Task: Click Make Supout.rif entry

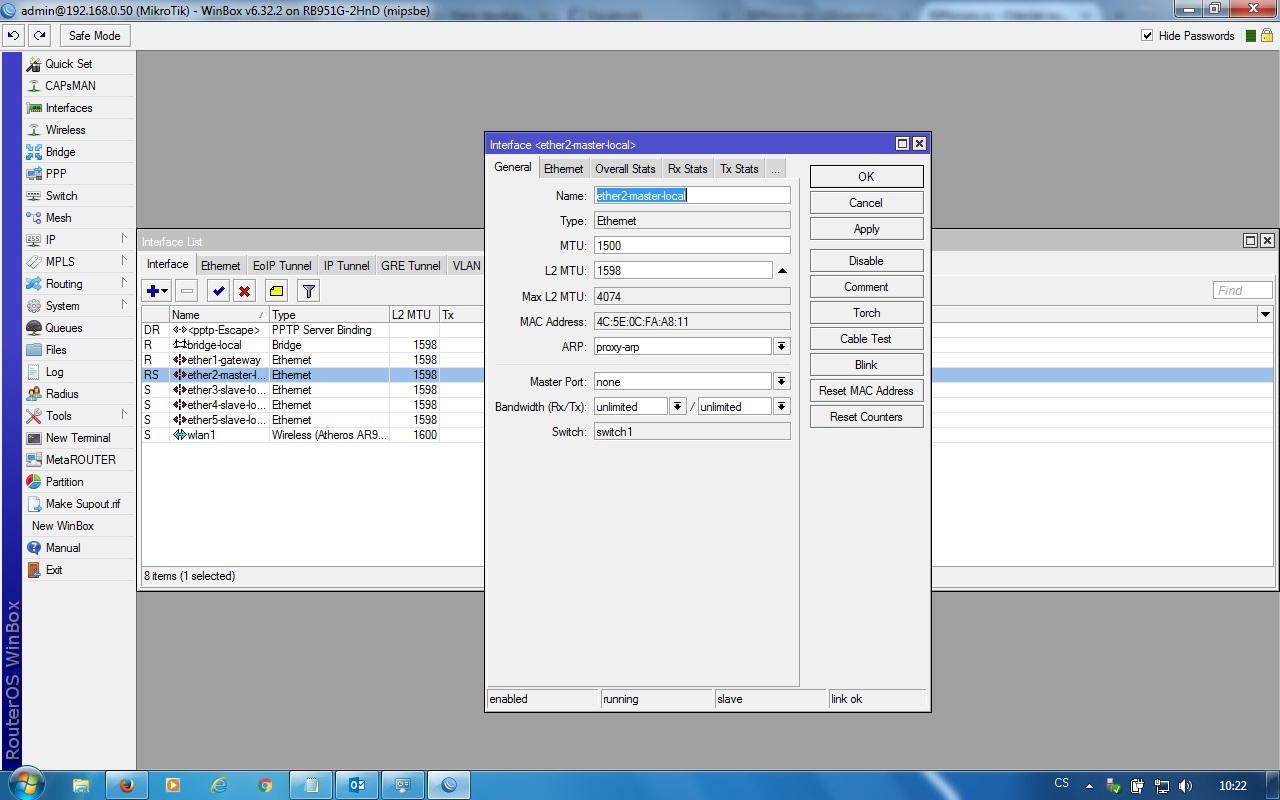Action: click(x=79, y=504)
